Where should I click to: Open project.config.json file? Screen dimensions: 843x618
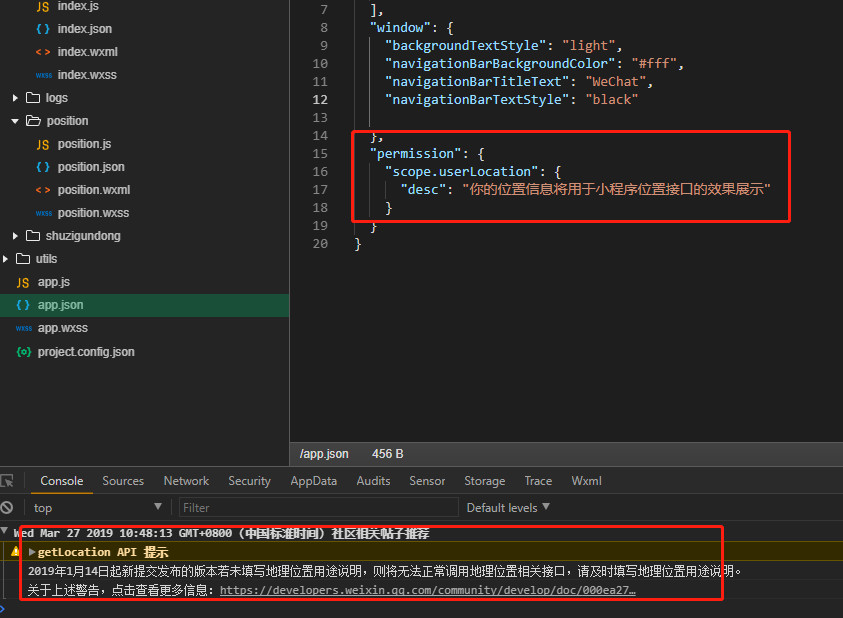click(86, 352)
